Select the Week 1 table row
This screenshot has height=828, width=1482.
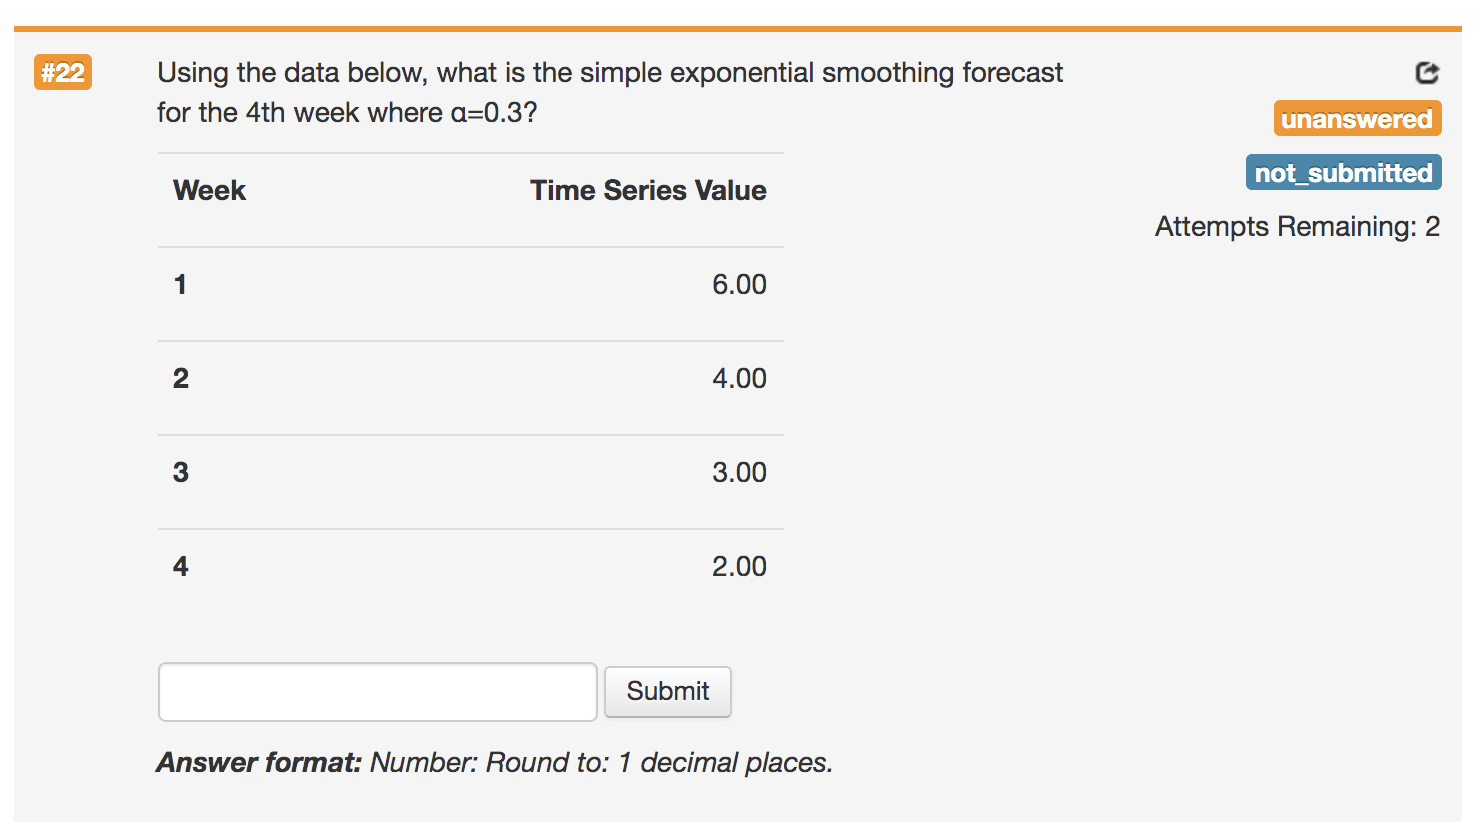(470, 284)
